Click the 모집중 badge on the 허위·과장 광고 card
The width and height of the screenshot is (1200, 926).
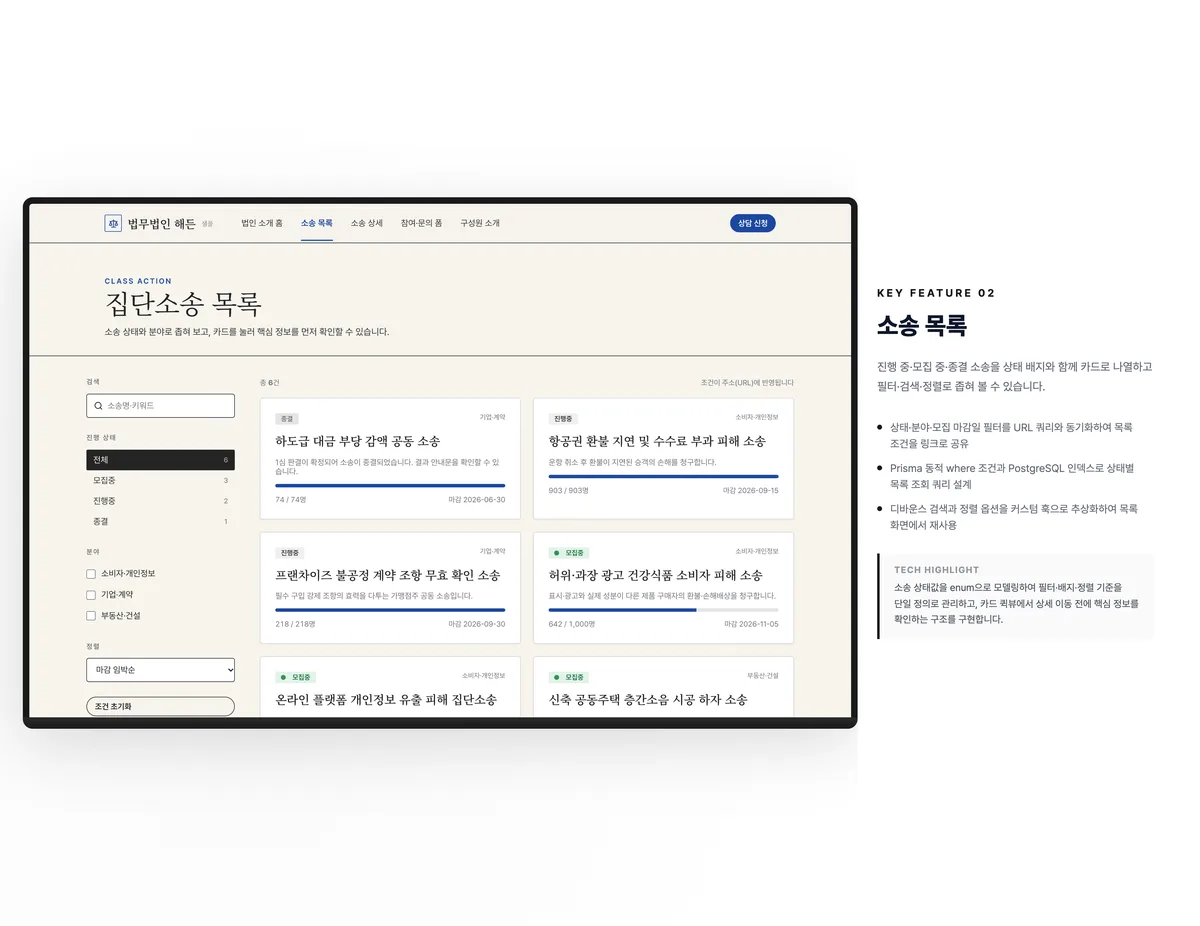click(570, 552)
